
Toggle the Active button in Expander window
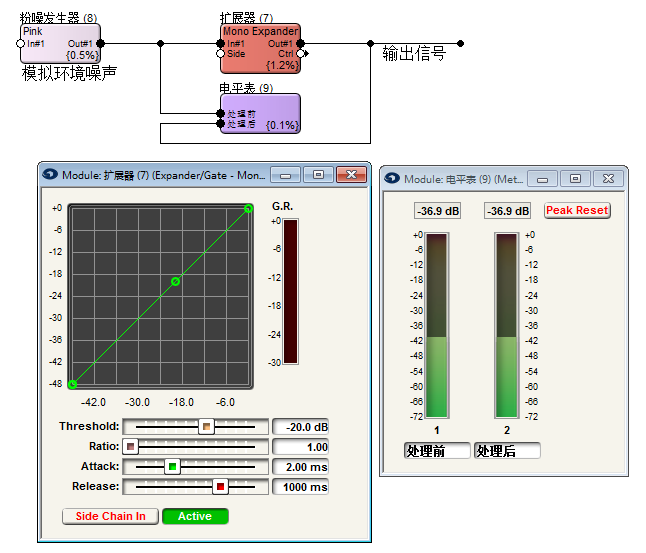tap(195, 516)
